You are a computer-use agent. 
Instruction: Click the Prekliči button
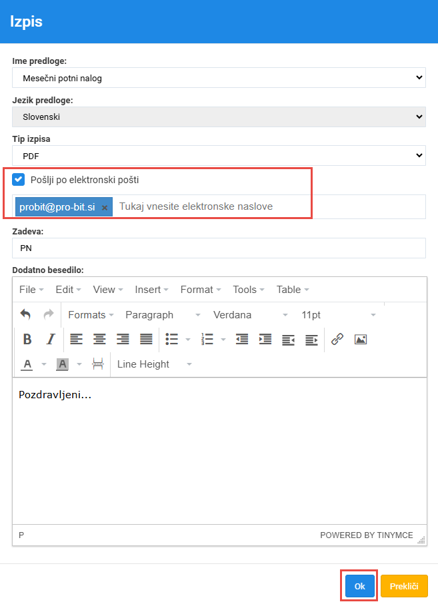(404, 586)
